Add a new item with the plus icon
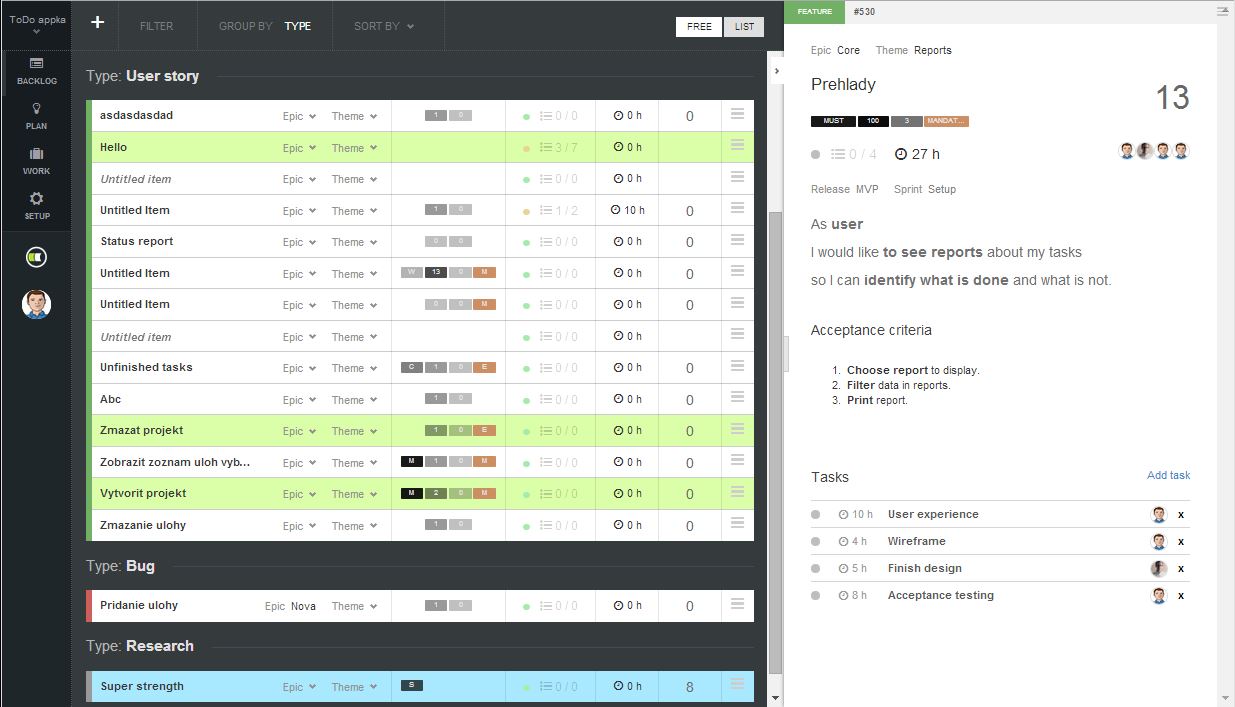 pyautogui.click(x=95, y=22)
